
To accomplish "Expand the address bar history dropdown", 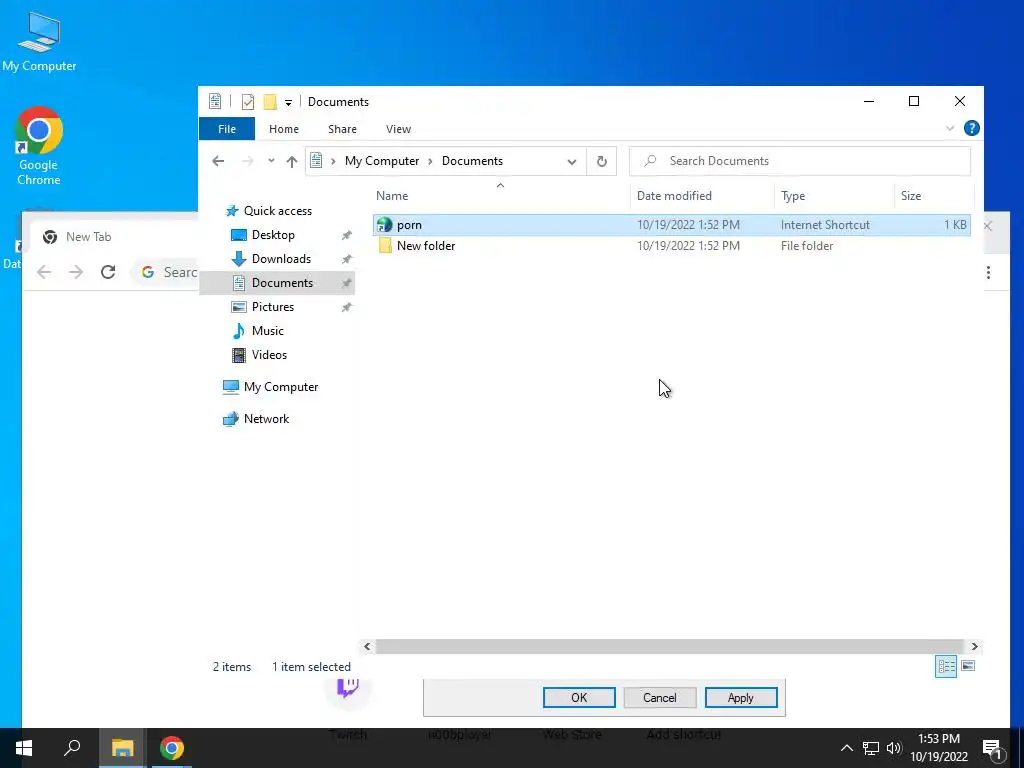I will click(571, 161).
